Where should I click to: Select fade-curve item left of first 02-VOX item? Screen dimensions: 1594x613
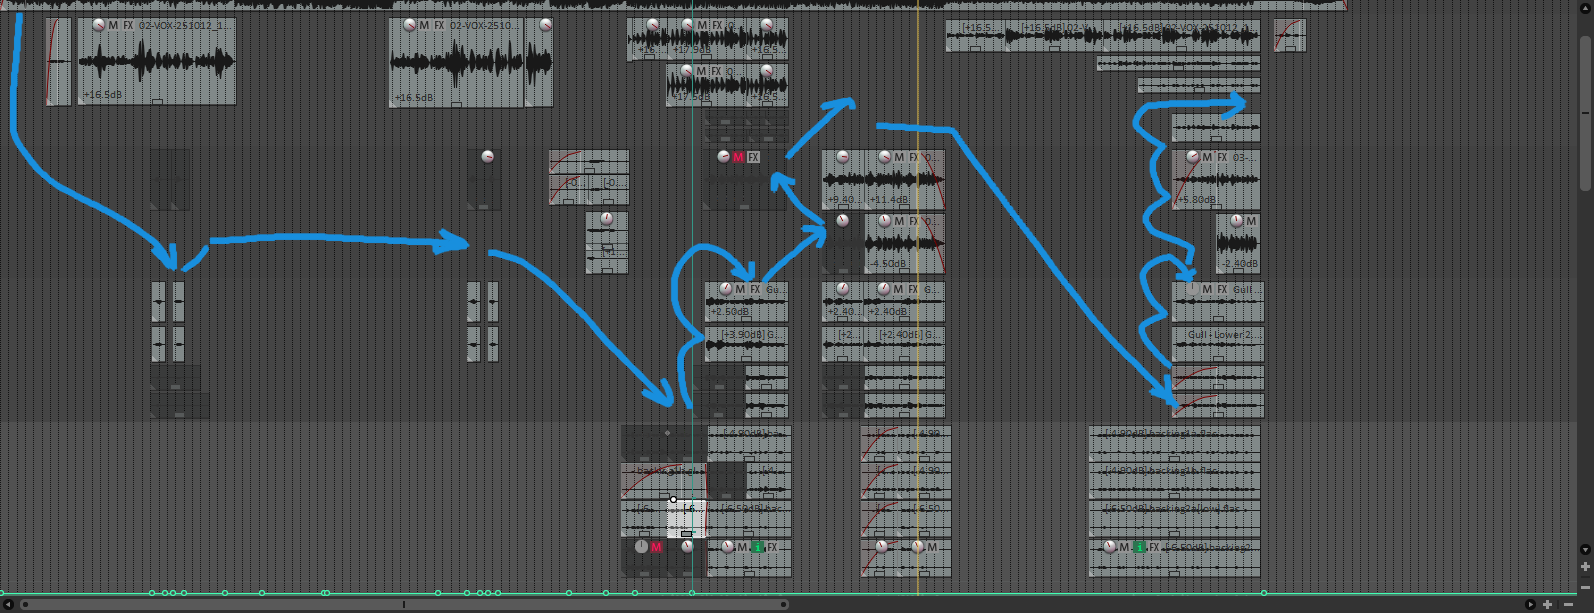tap(59, 61)
